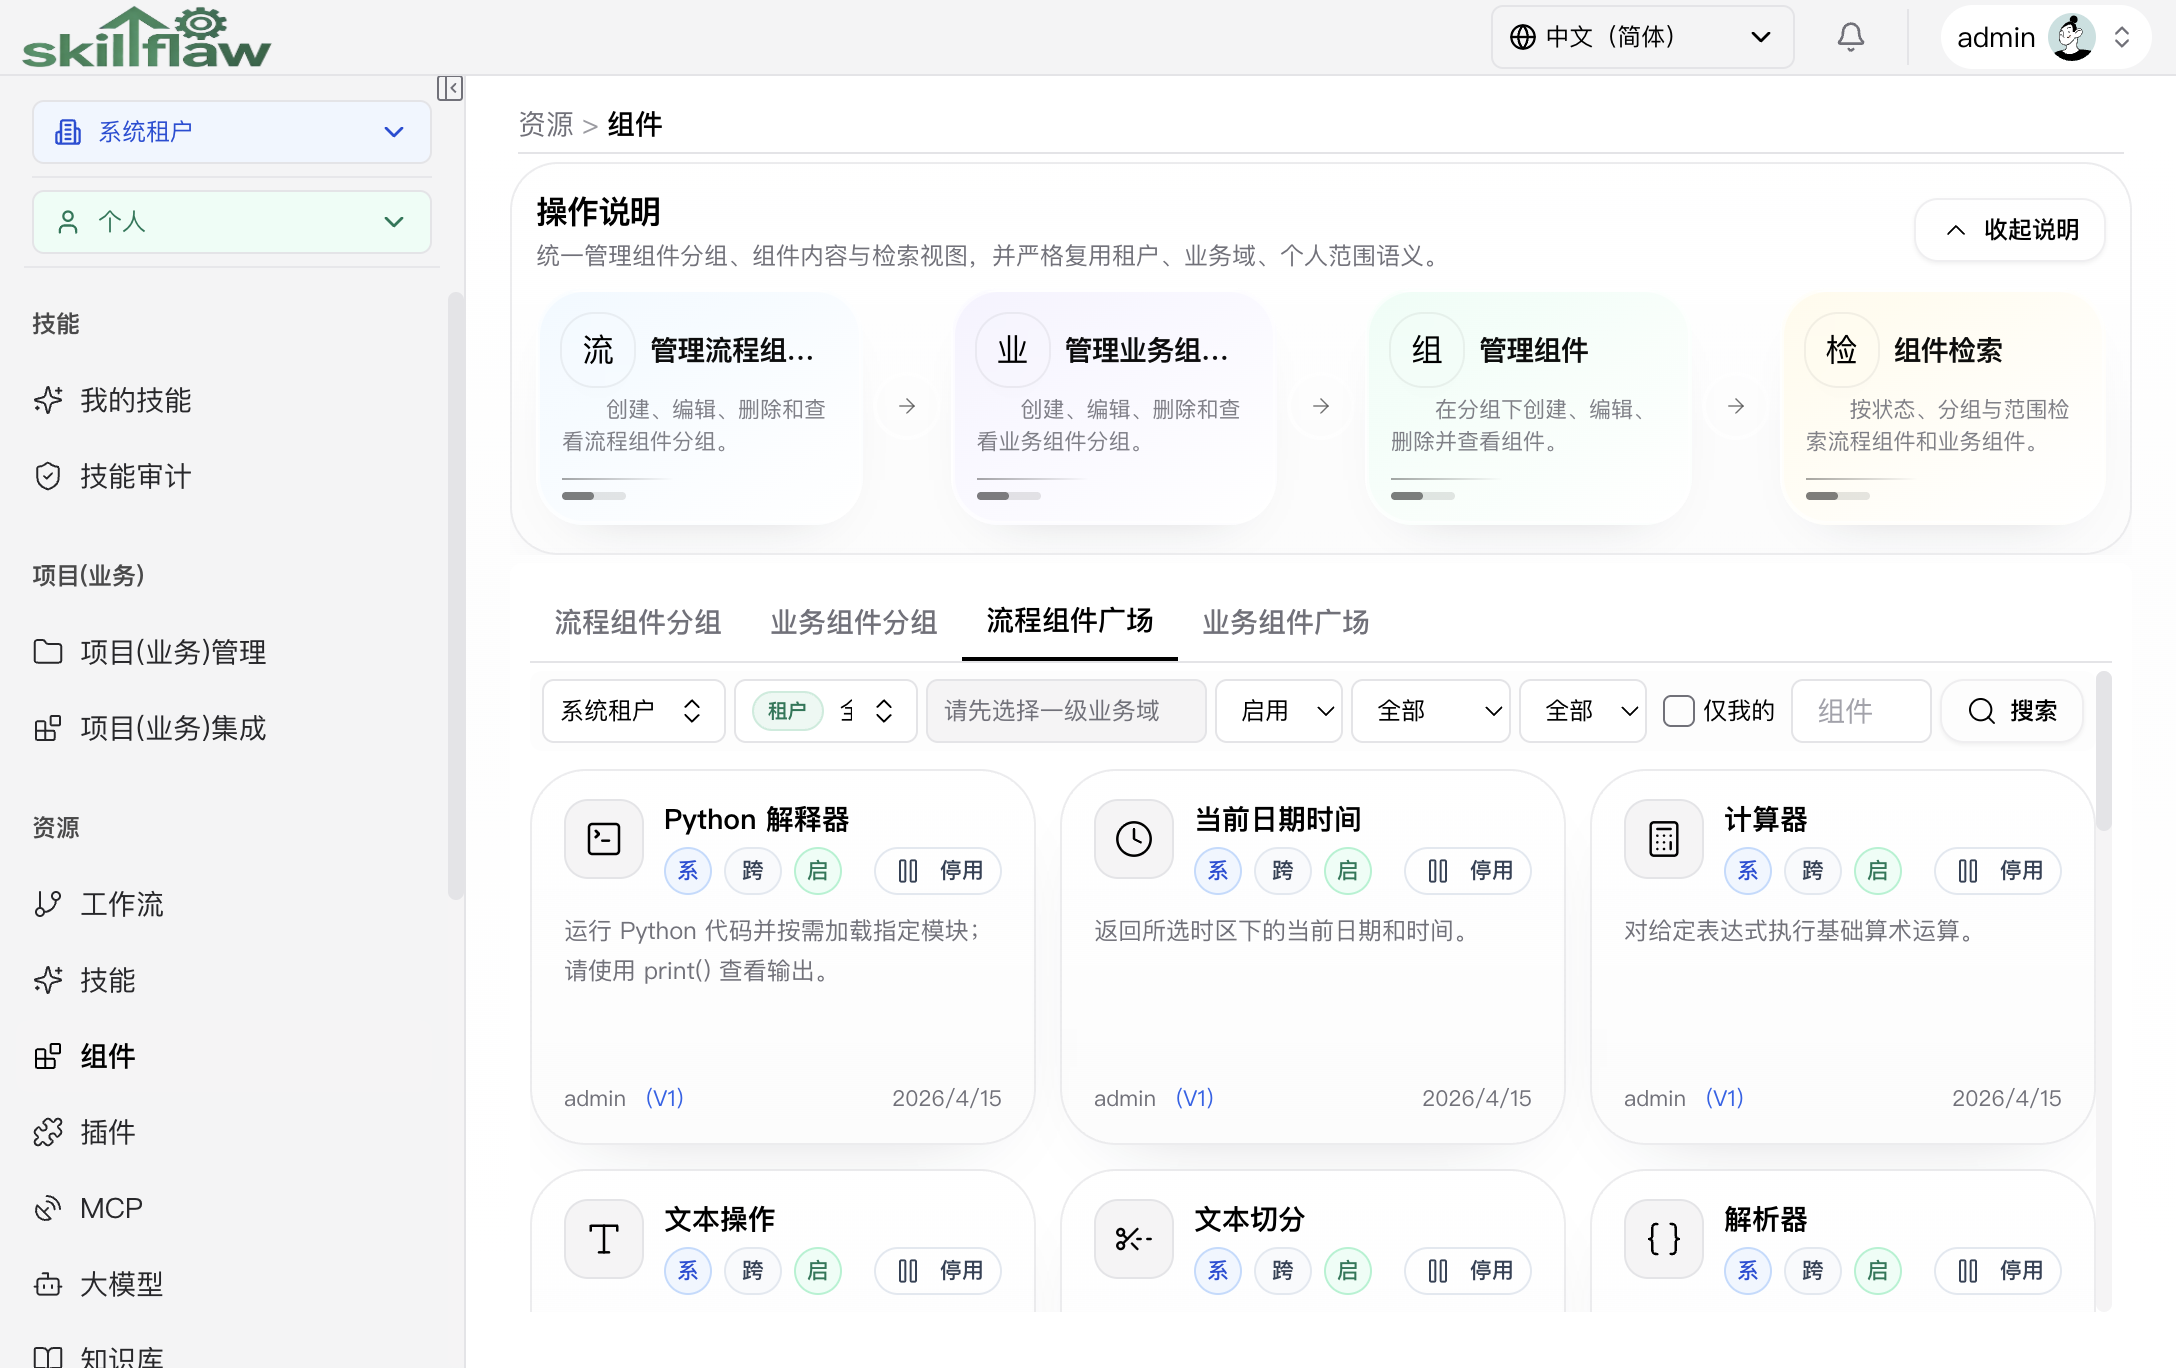Open 启用 status dropdown
Viewport: 2176px width, 1368px height.
(1278, 711)
